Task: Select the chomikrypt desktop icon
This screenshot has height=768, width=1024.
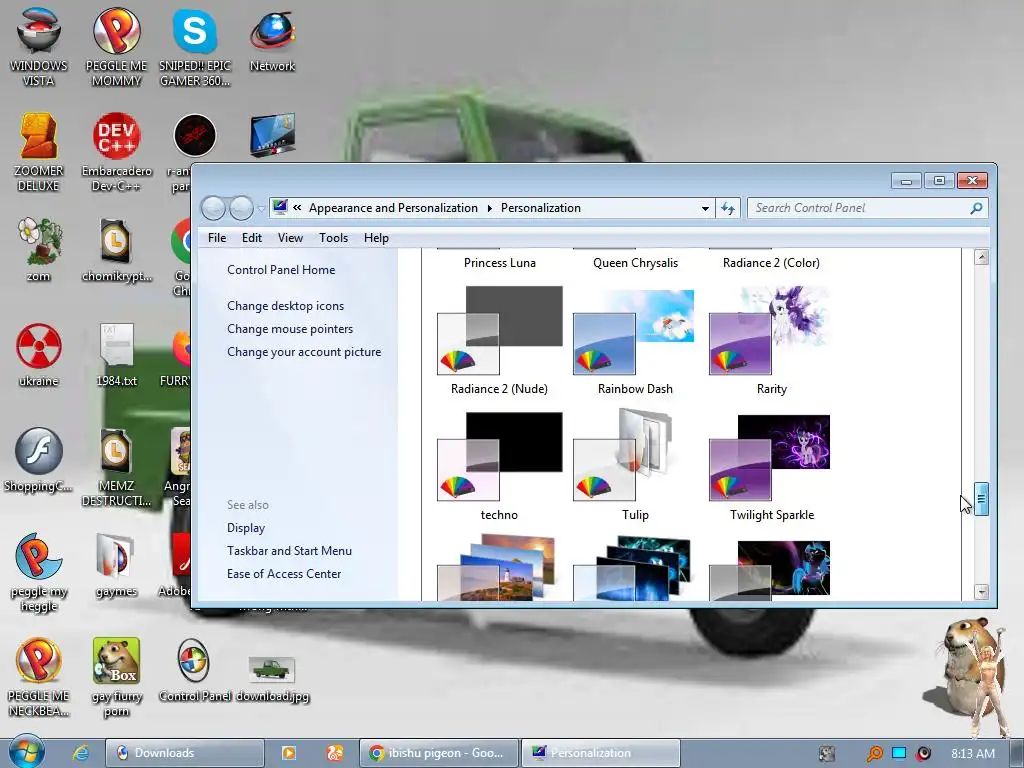Action: [116, 249]
